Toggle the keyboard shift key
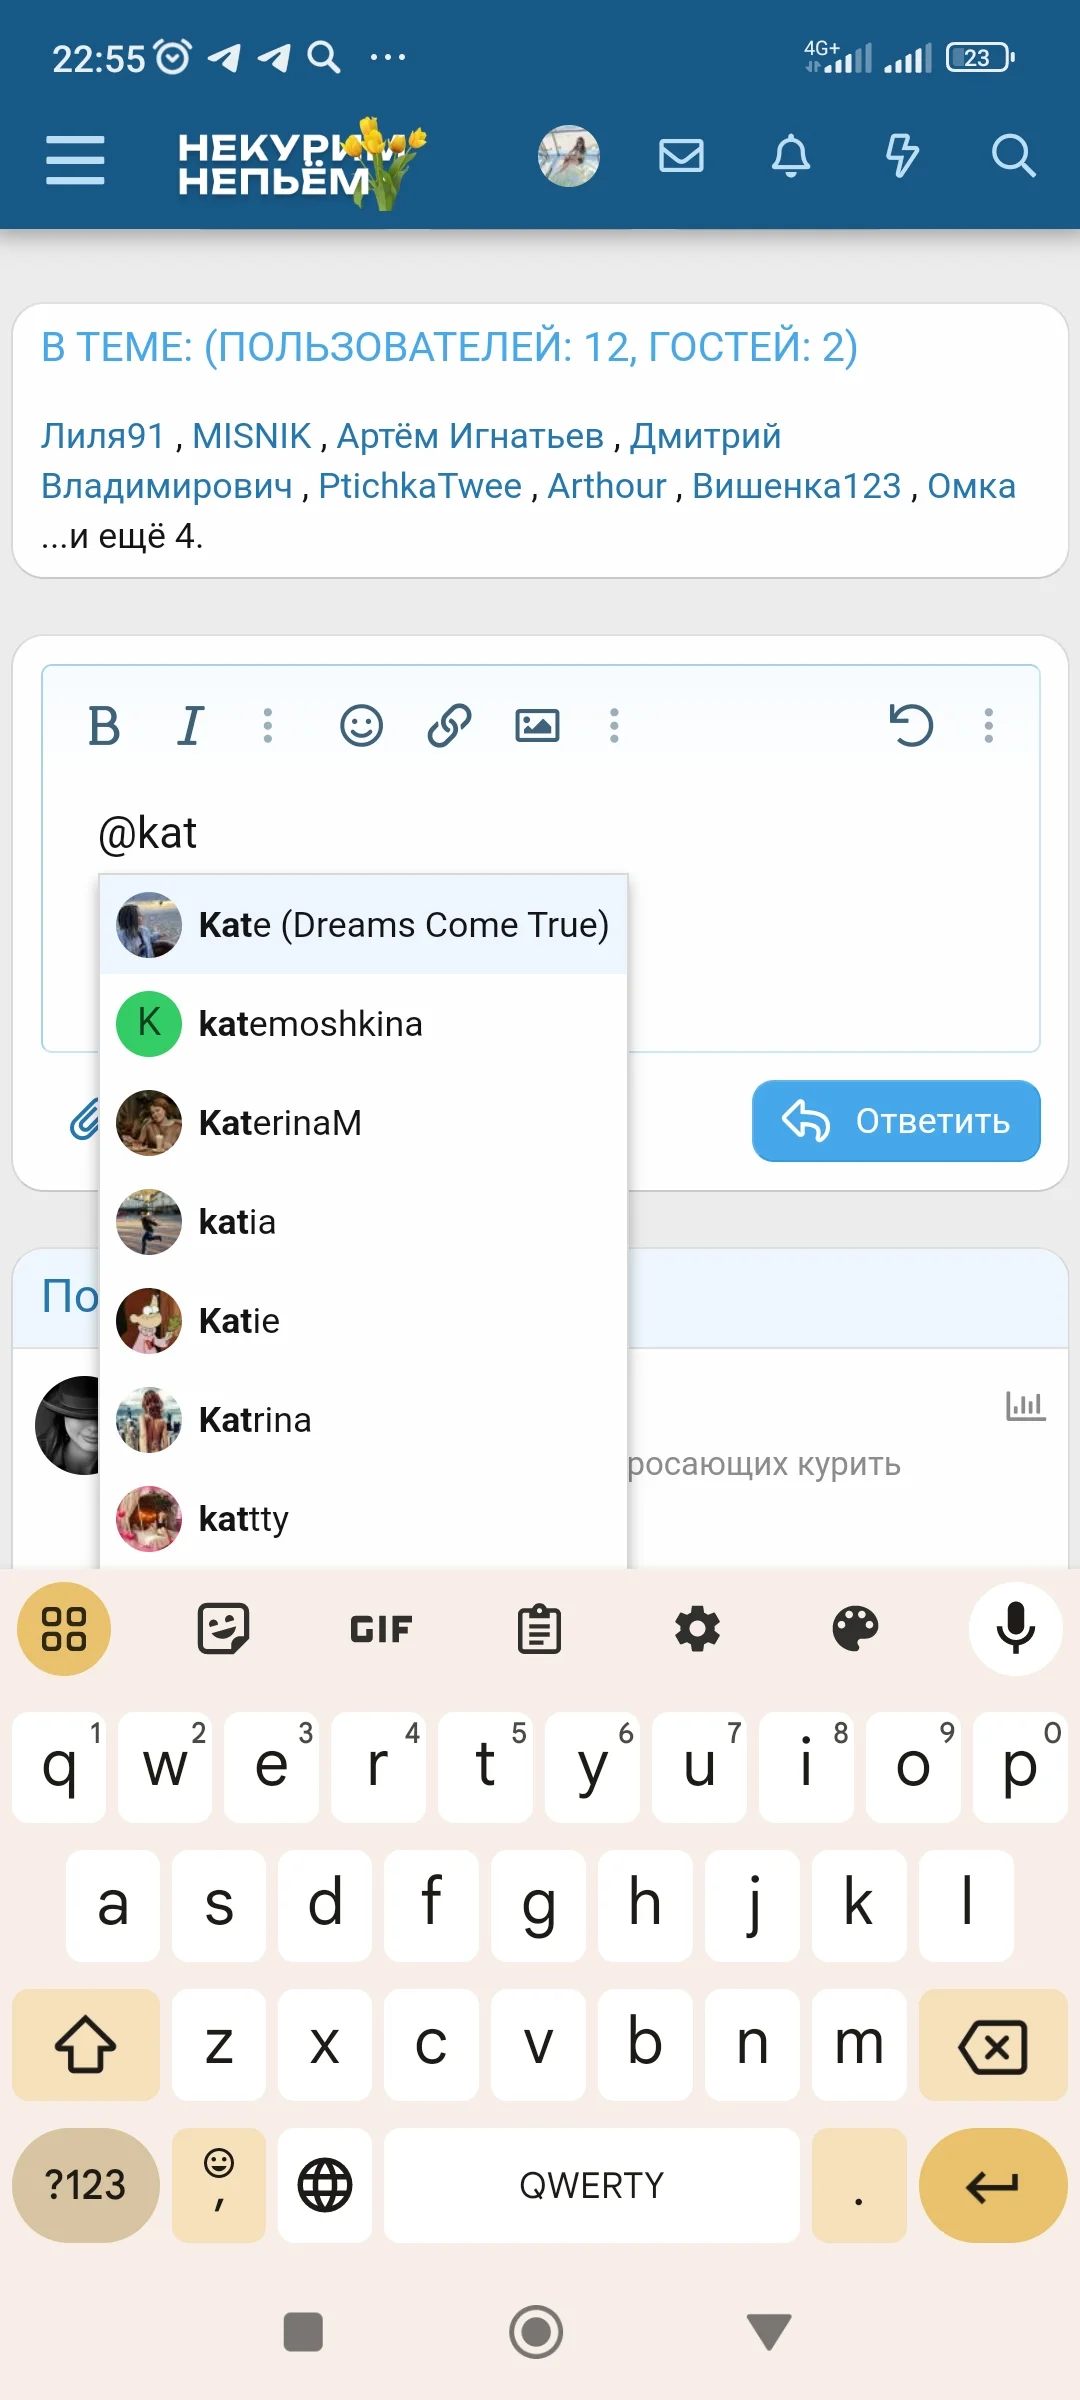This screenshot has width=1080, height=2400. [x=86, y=2044]
